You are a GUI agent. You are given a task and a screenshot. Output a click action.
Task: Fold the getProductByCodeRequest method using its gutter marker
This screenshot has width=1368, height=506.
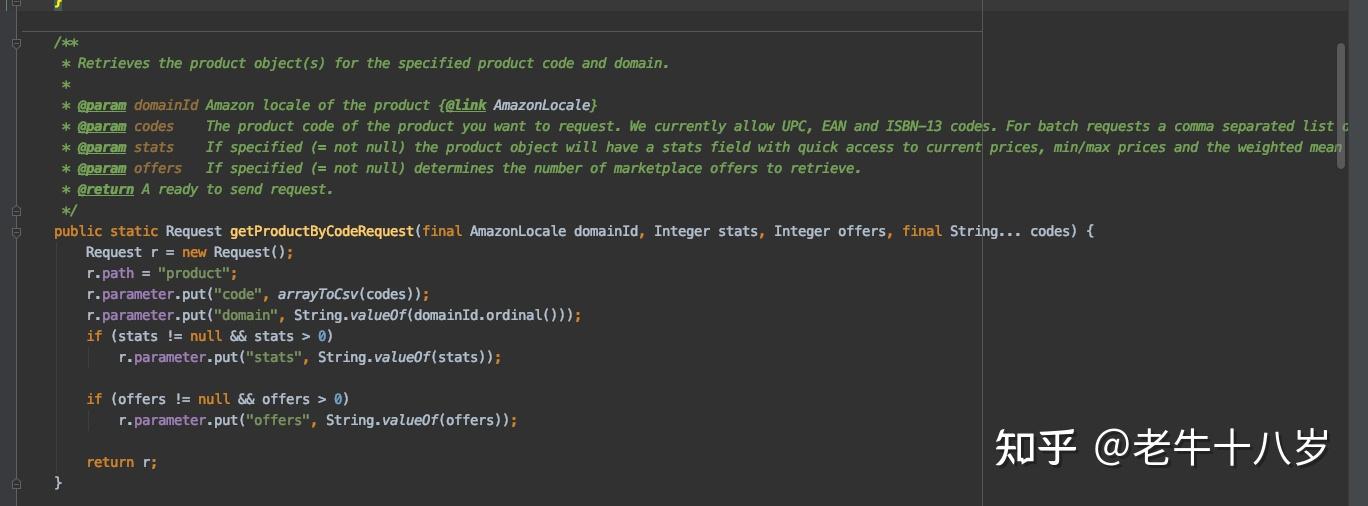coord(16,232)
